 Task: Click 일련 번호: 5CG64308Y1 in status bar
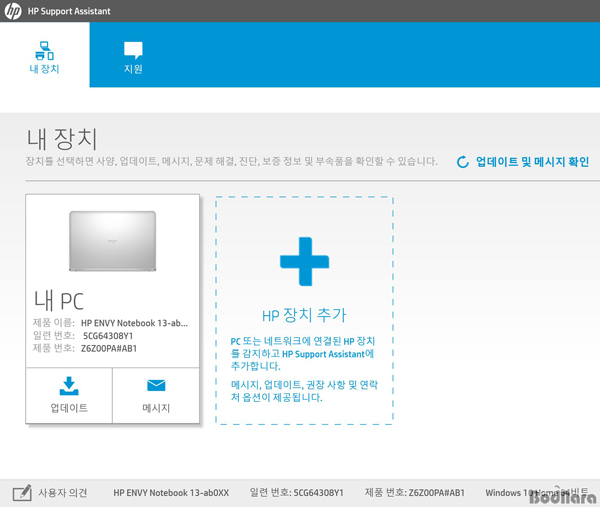coord(297,493)
